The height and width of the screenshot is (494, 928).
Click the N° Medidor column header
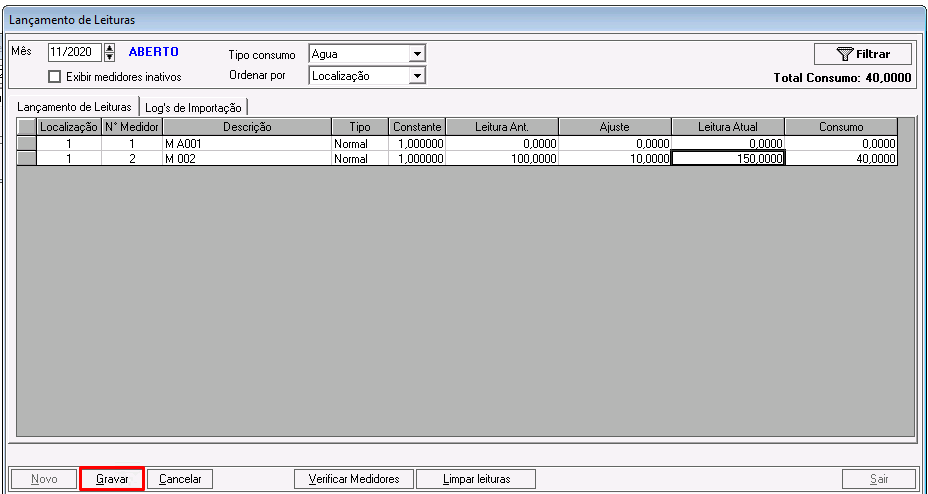point(133,127)
